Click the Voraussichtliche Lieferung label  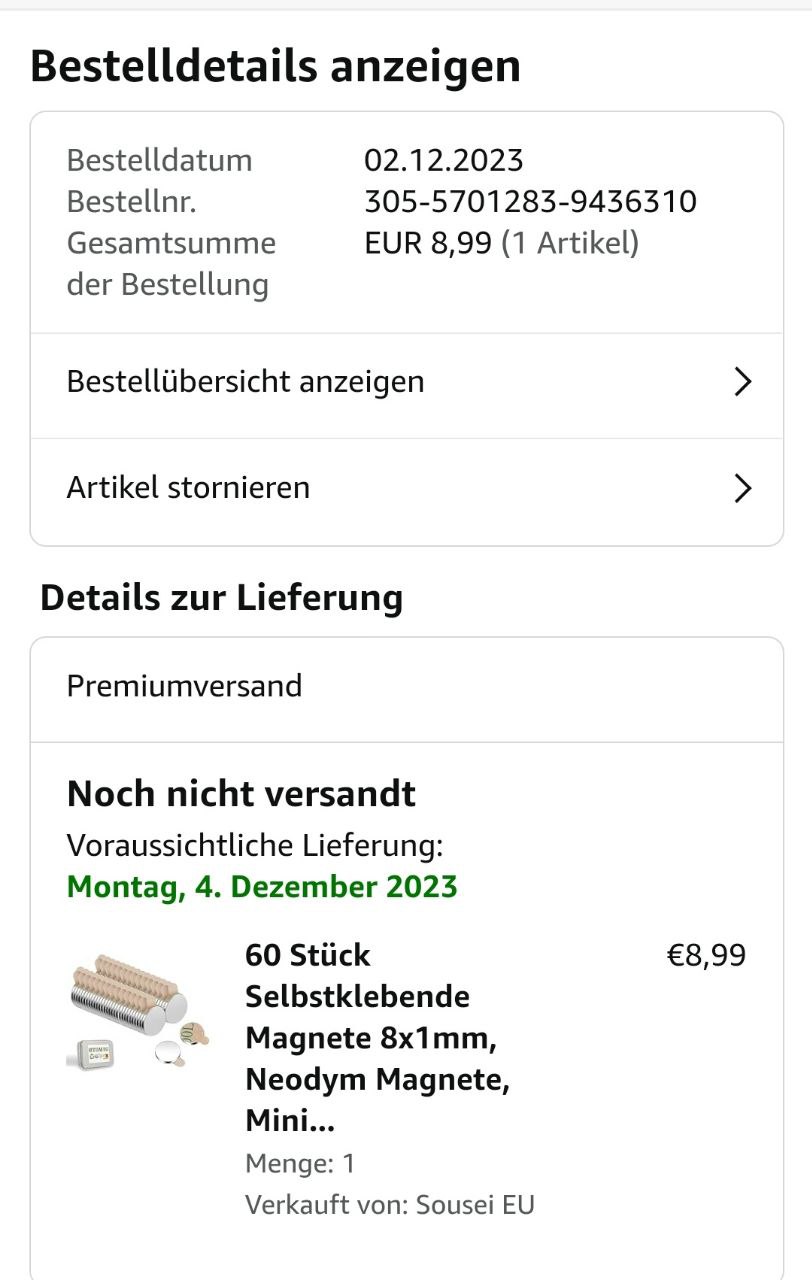pyautogui.click(x=255, y=846)
